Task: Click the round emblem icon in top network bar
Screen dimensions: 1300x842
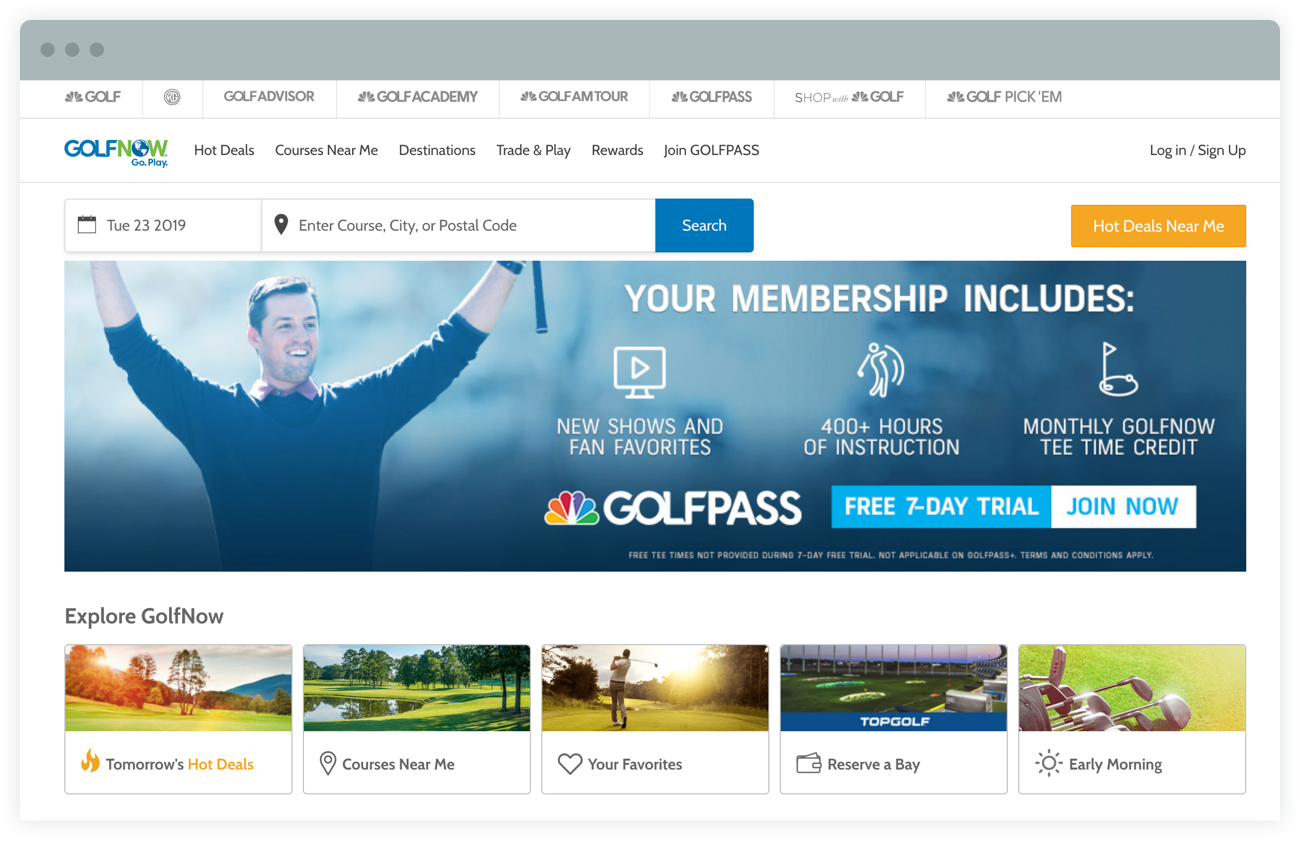Action: pyautogui.click(x=172, y=97)
